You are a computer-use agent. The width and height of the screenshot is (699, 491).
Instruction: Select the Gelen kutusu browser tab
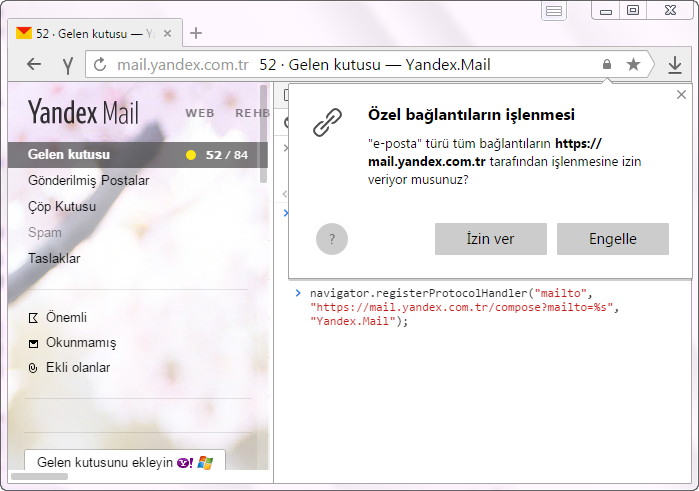click(95, 33)
